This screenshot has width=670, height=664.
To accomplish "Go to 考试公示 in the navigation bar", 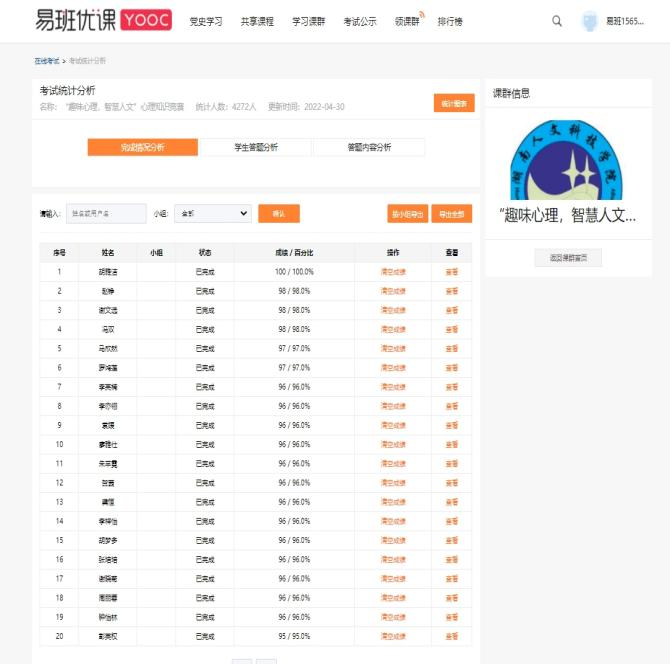I will [x=360, y=21].
